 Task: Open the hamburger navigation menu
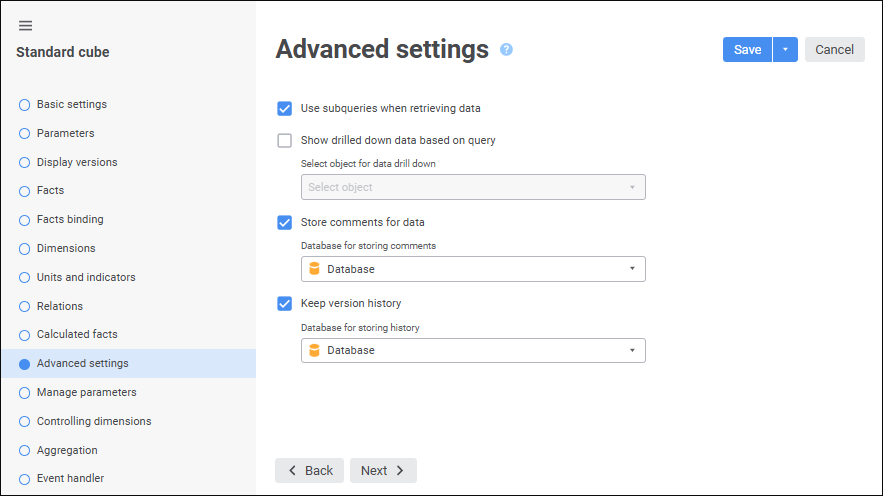[x=26, y=26]
